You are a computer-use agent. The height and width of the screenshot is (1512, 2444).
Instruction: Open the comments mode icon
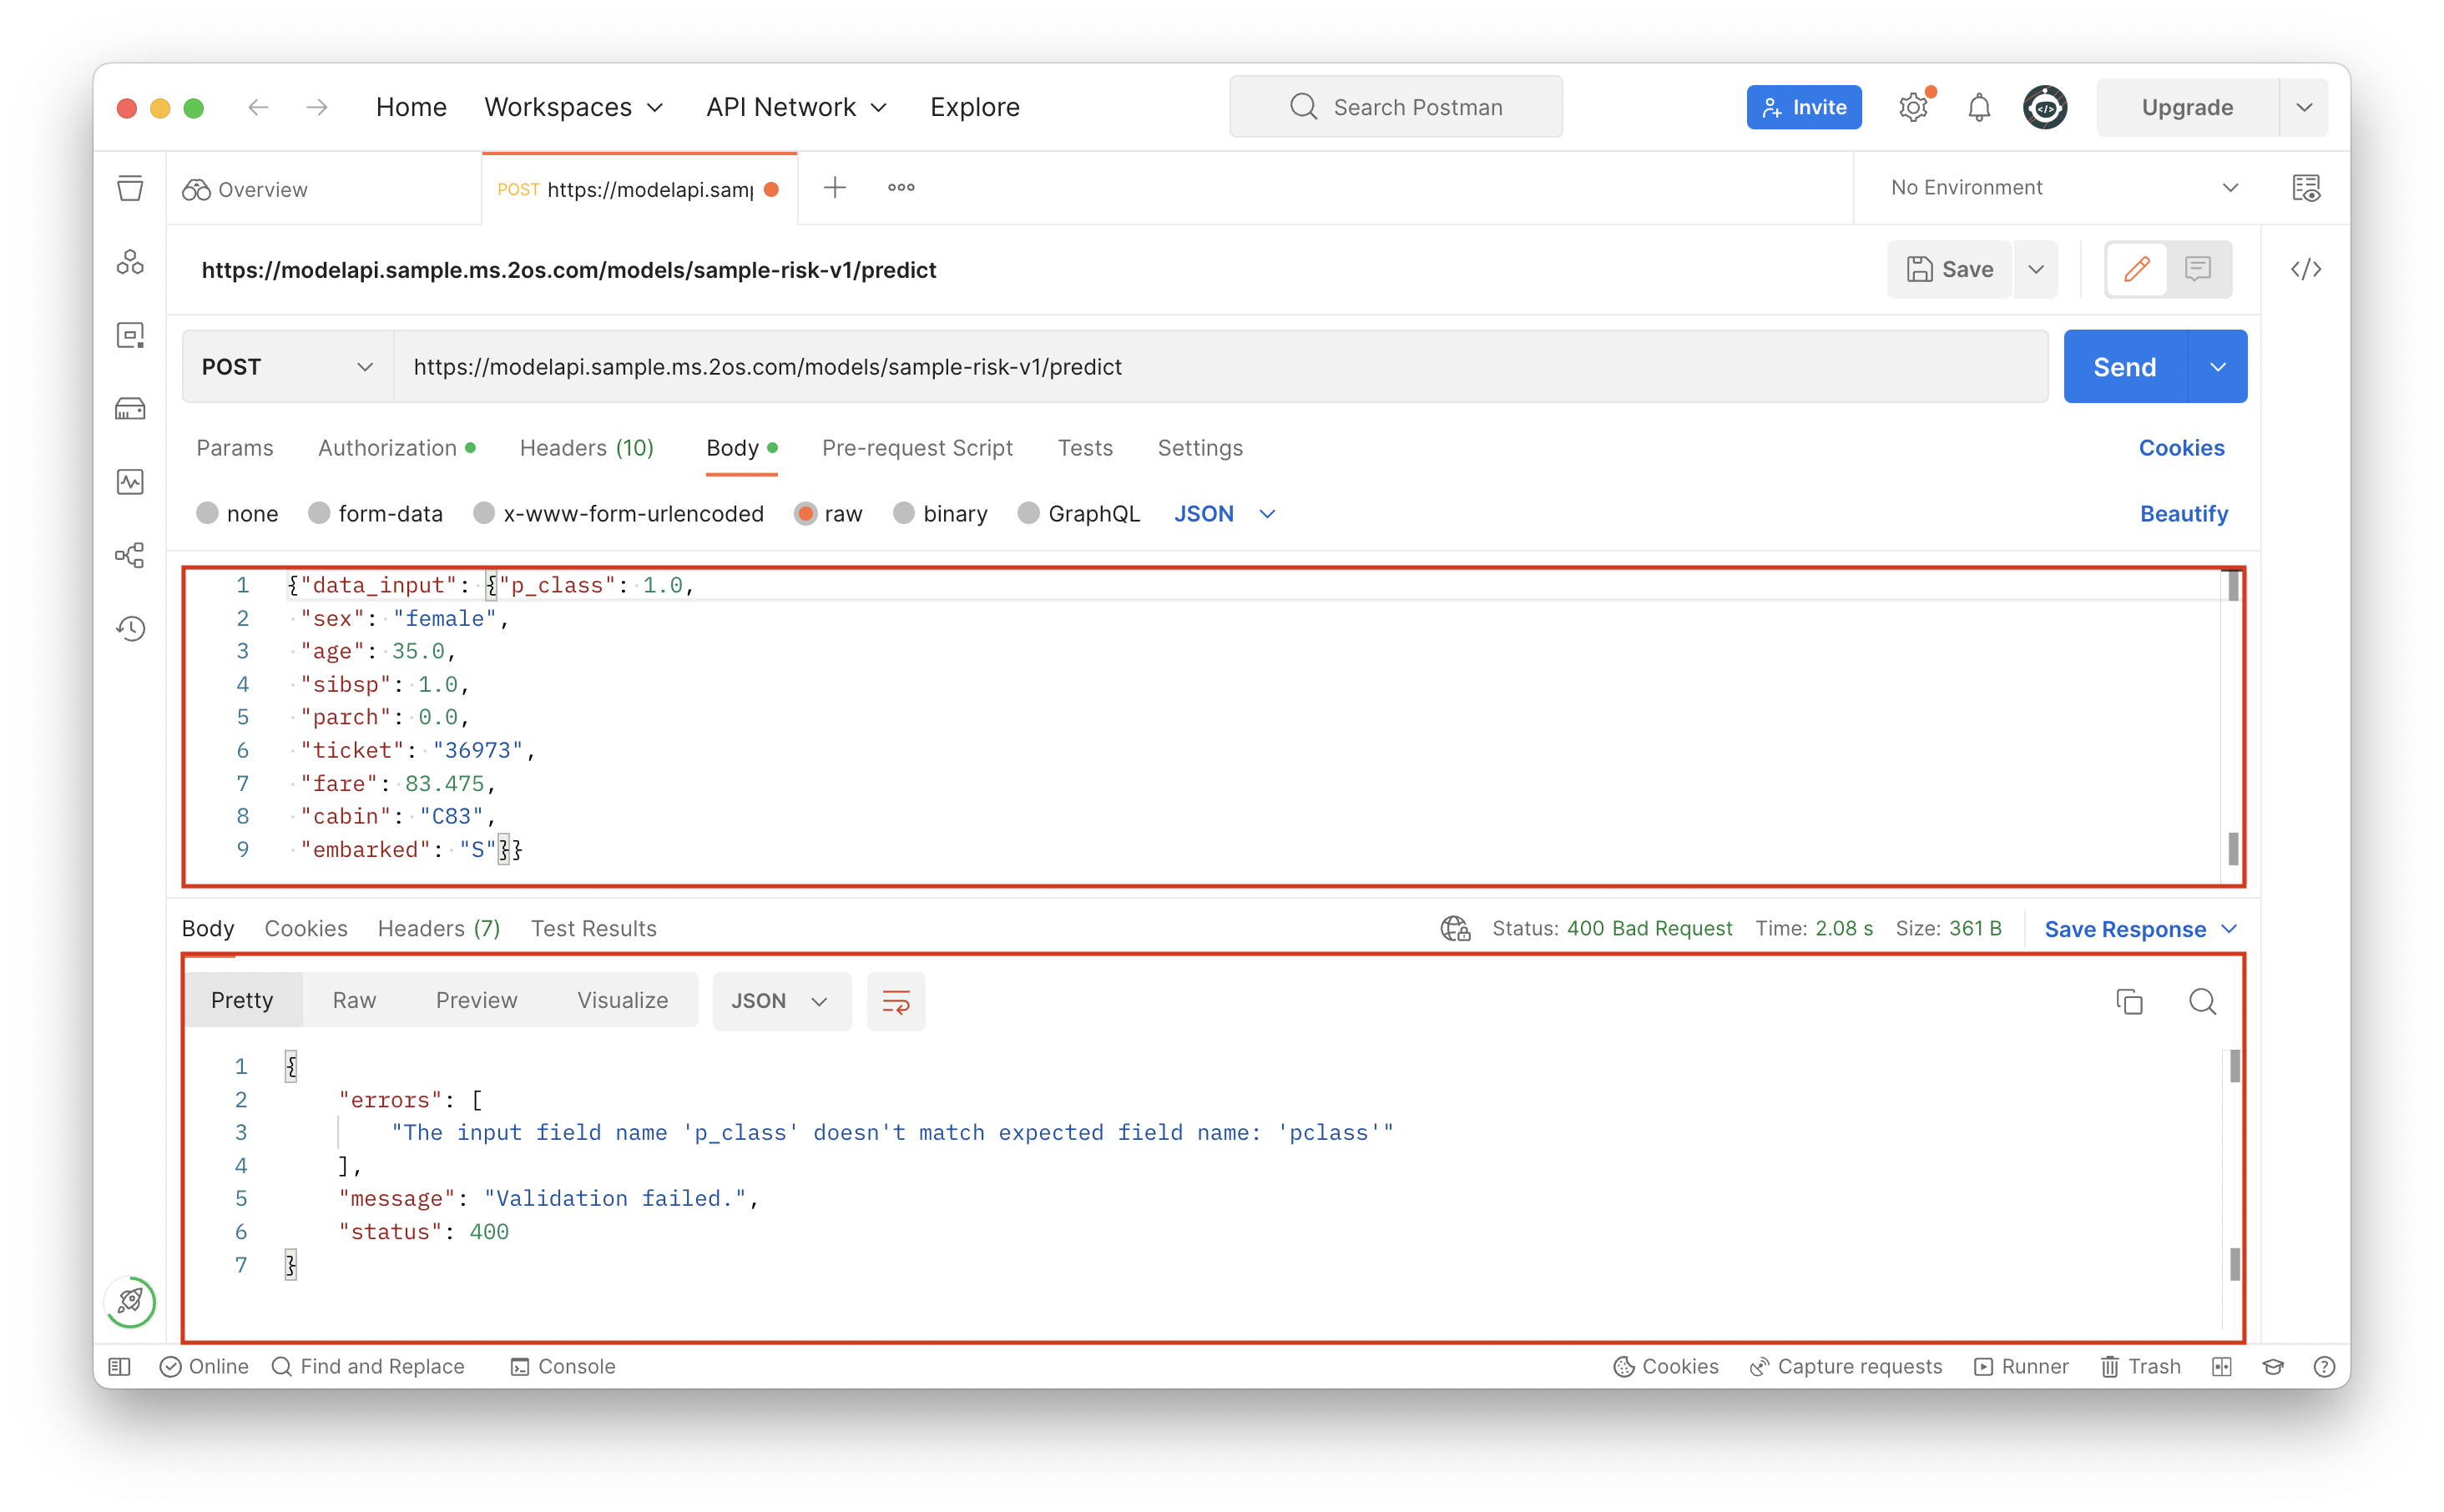[x=2197, y=269]
